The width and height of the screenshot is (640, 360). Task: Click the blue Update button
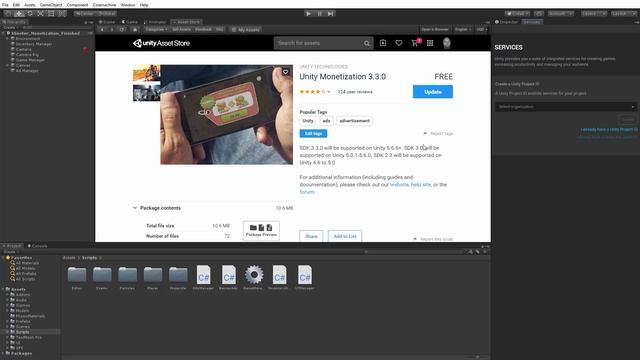433,92
